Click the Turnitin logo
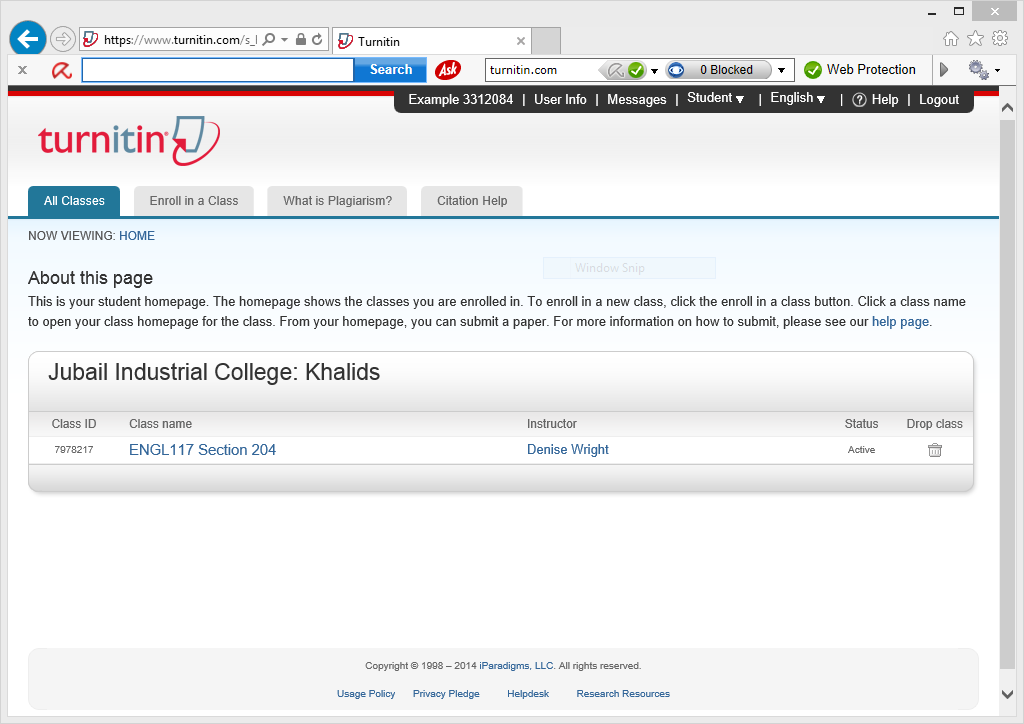The width and height of the screenshot is (1024, 724). click(x=129, y=140)
